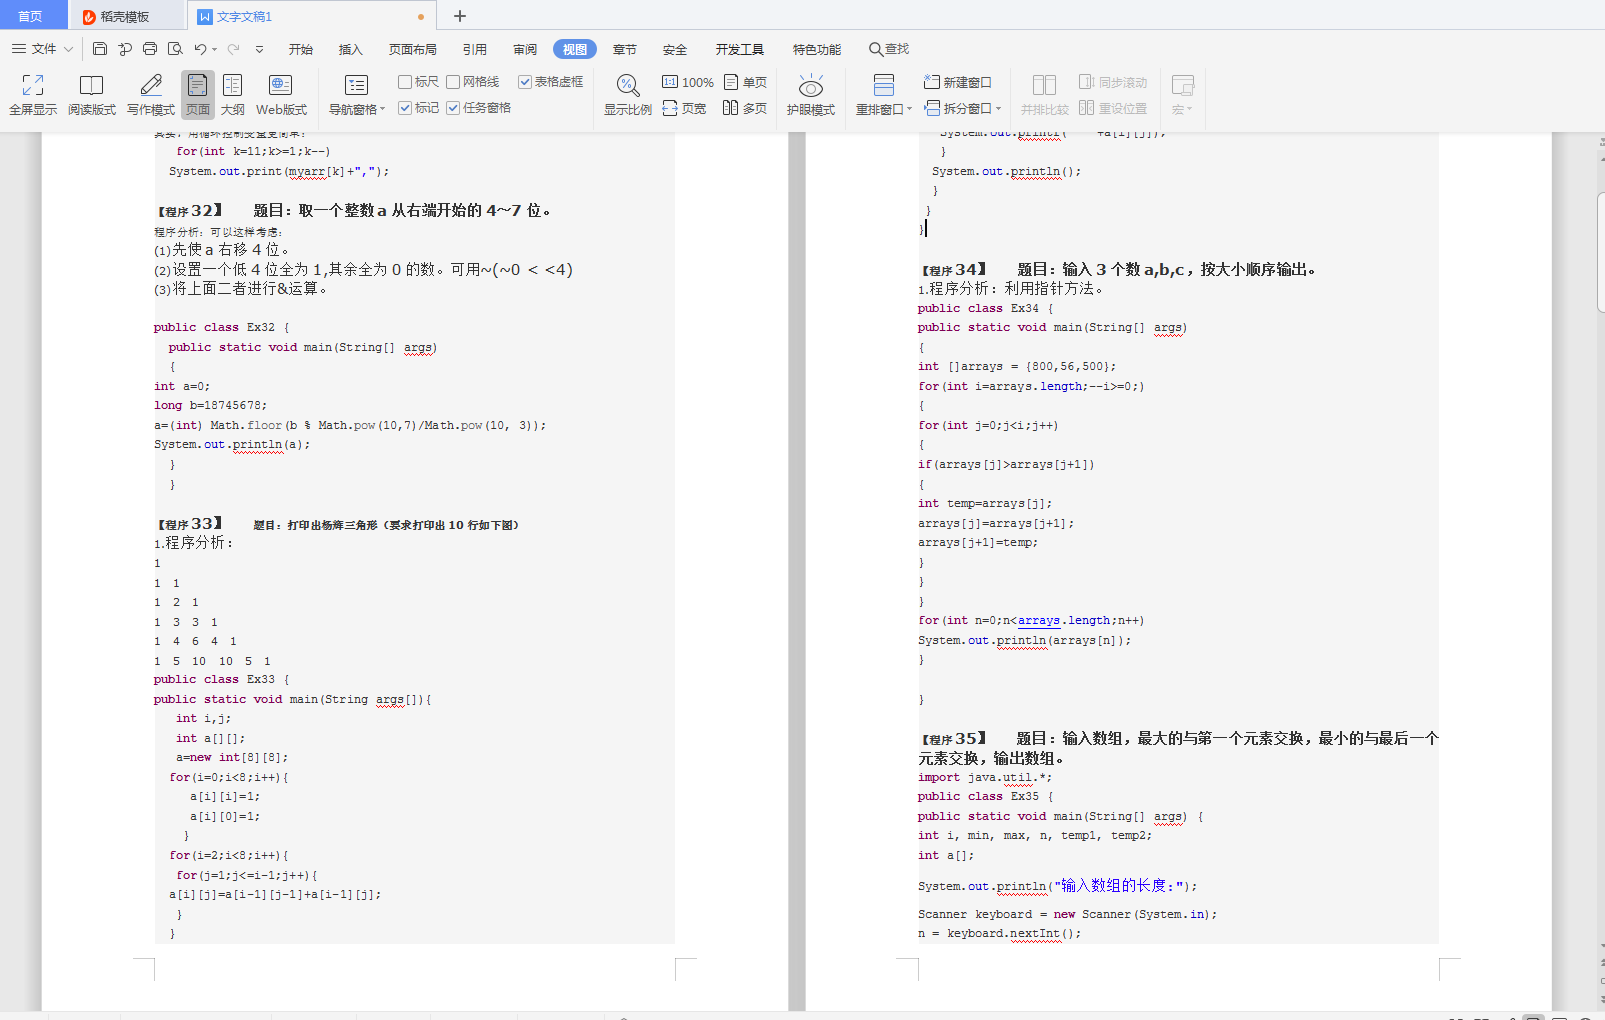This screenshot has width=1605, height=1020.
Task: Click Macro (宏) icon
Action: click(x=1183, y=88)
